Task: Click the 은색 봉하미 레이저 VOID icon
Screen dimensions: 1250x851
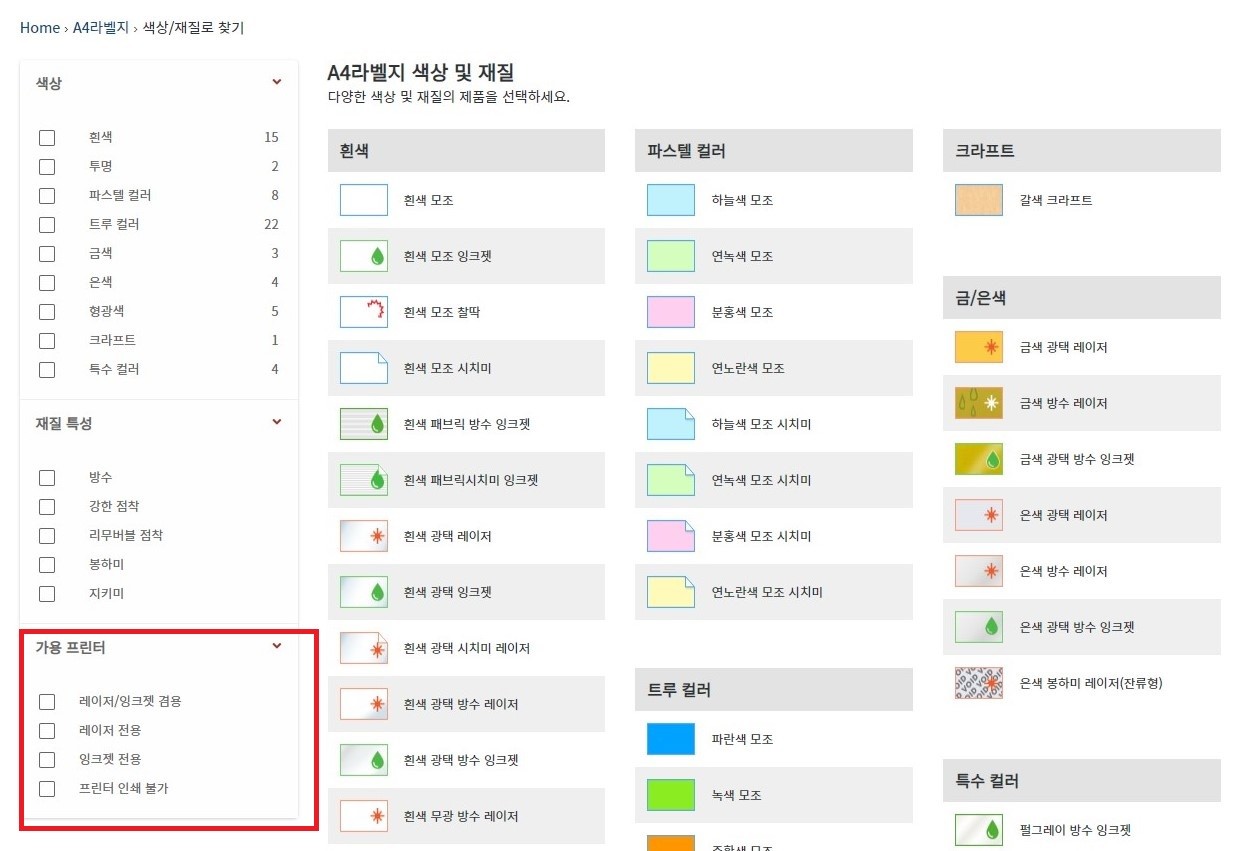Action: tap(978, 683)
